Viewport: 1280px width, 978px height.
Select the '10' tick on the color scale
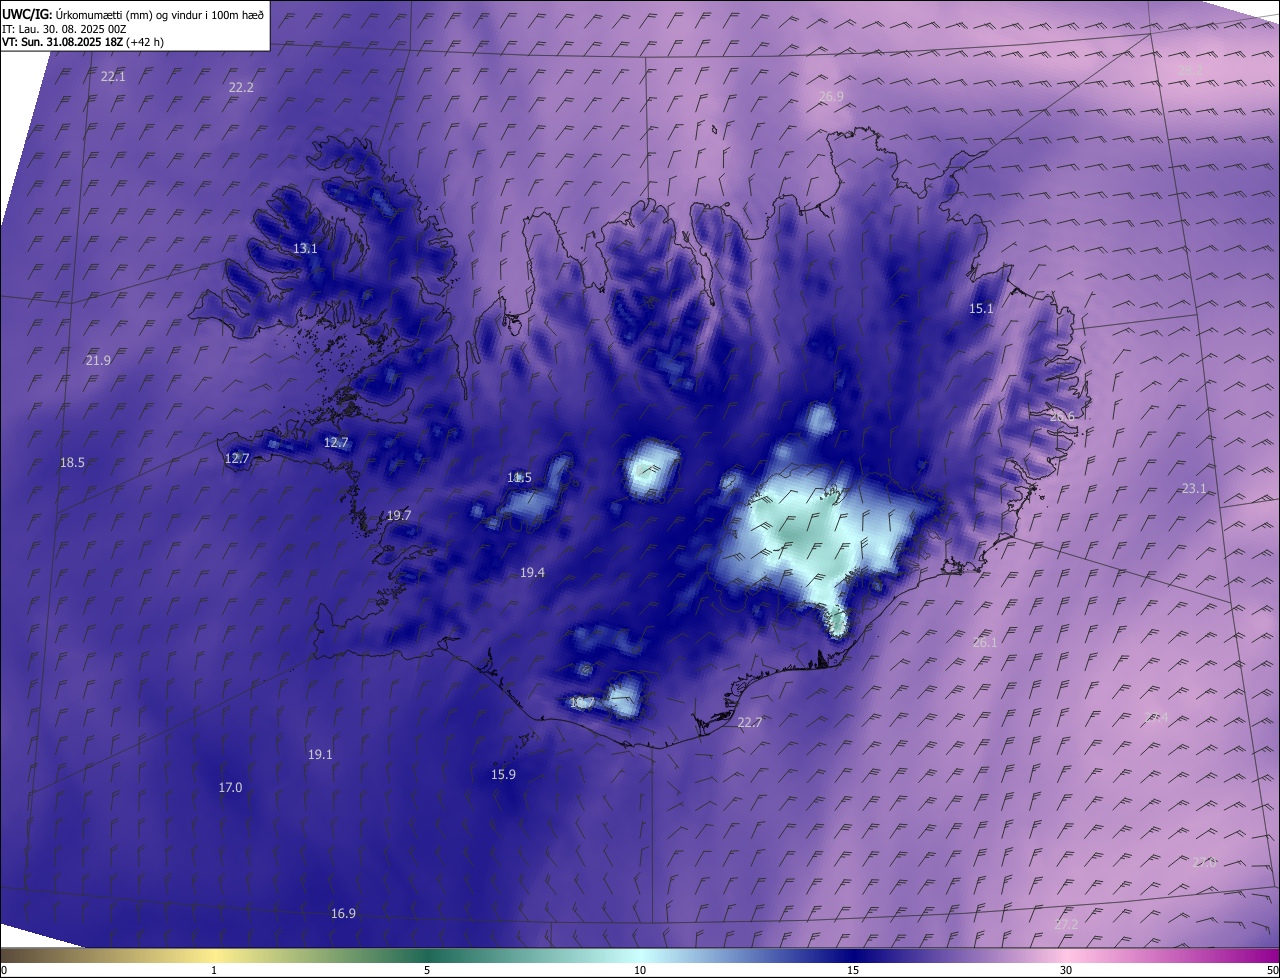tap(640, 970)
